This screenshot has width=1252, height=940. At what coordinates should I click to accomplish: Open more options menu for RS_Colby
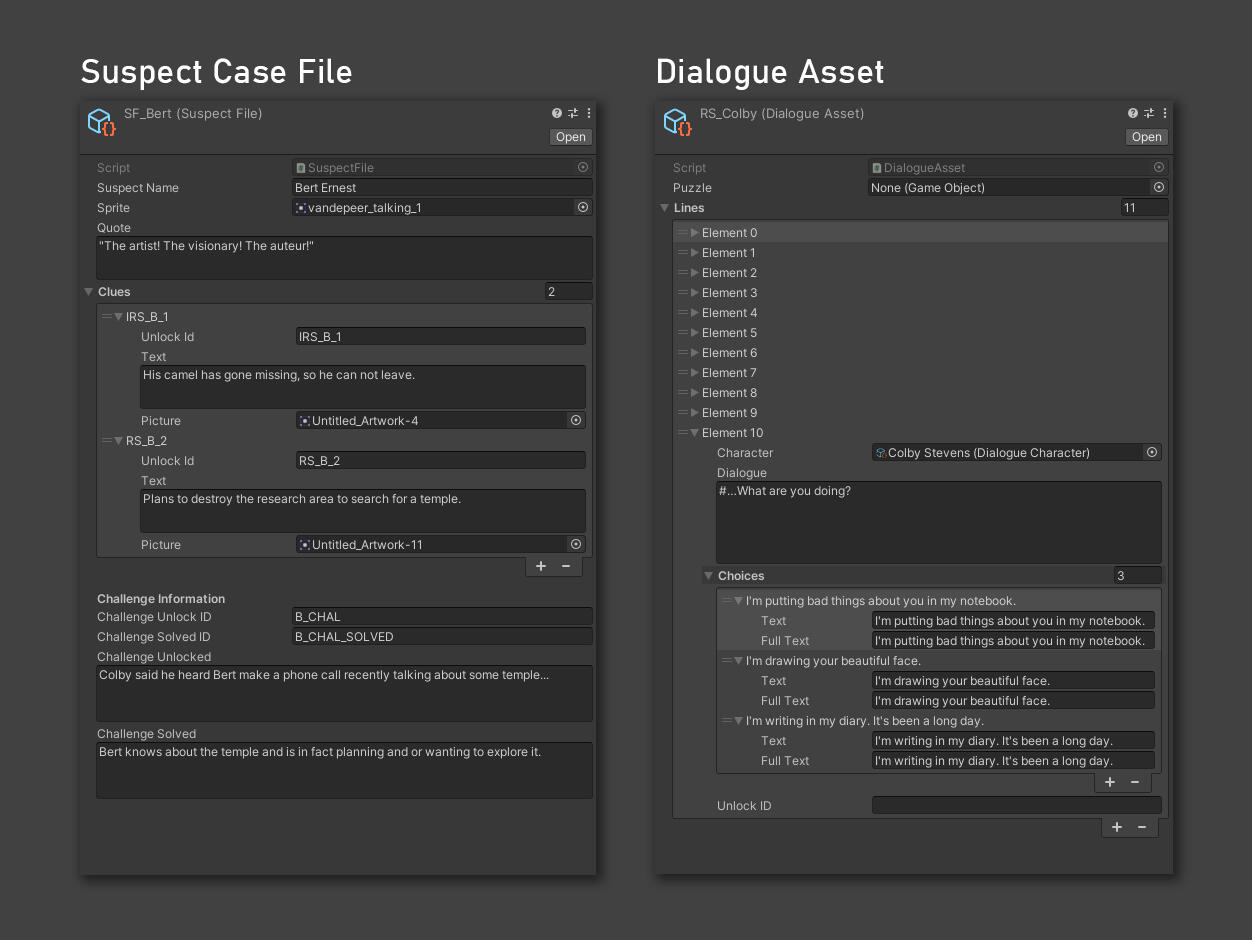[1164, 114]
